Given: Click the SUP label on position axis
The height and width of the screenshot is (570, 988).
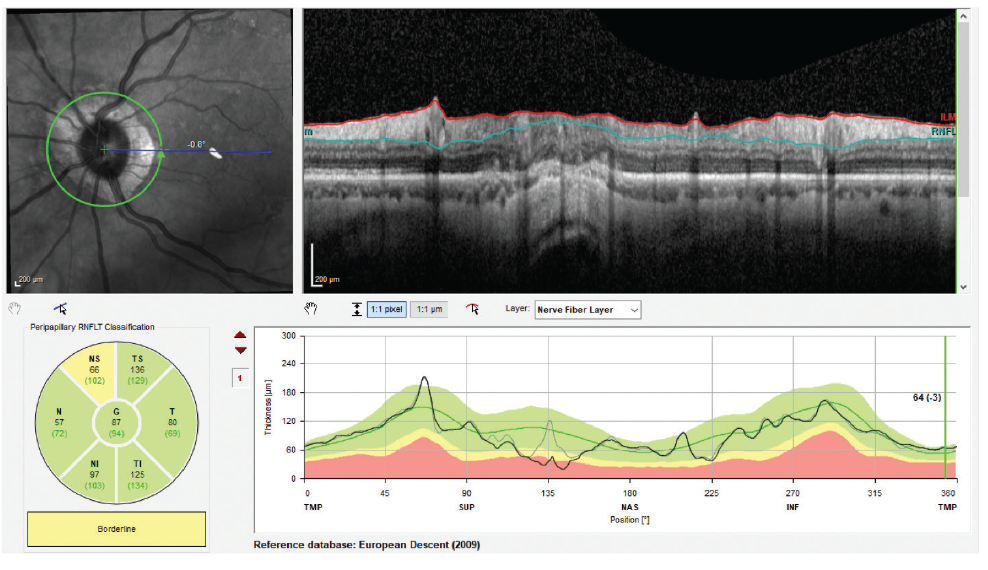Looking at the screenshot, I should pyautogui.click(x=466, y=507).
